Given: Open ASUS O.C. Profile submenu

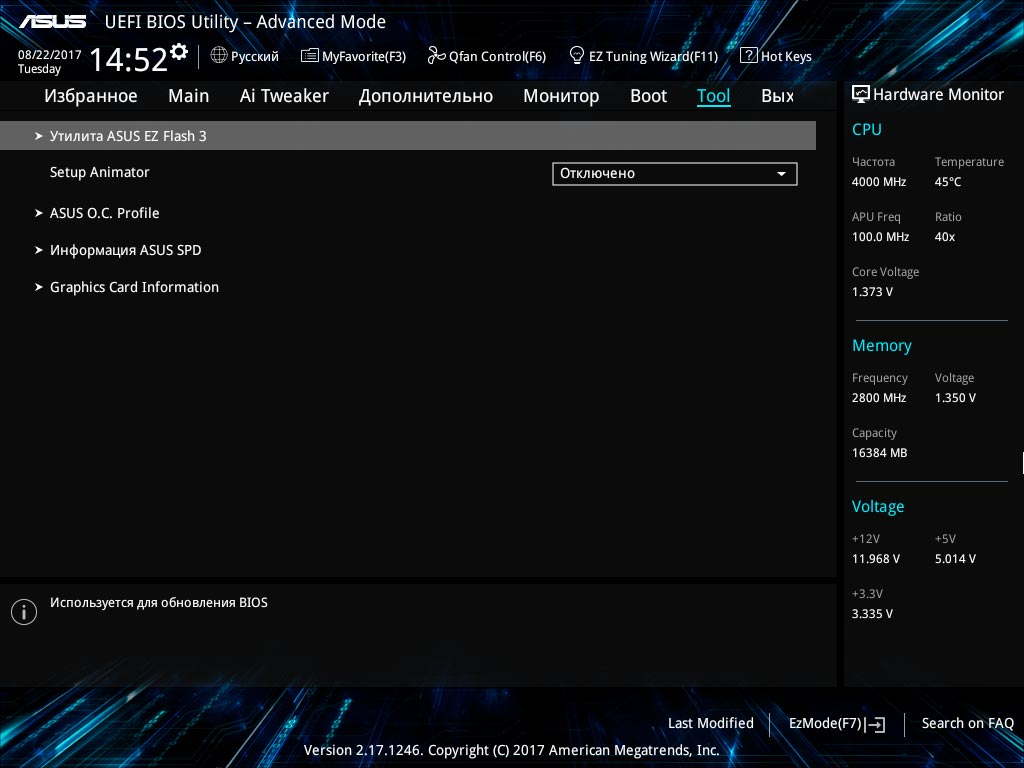Looking at the screenshot, I should point(104,213).
